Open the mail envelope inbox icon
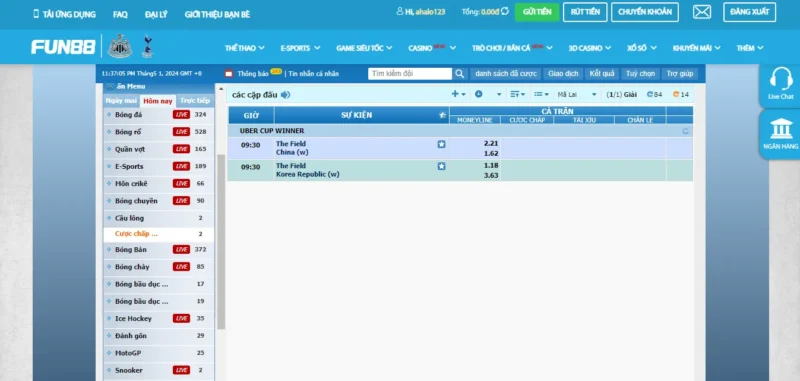Screen dimensions: 800x381 coord(702,12)
